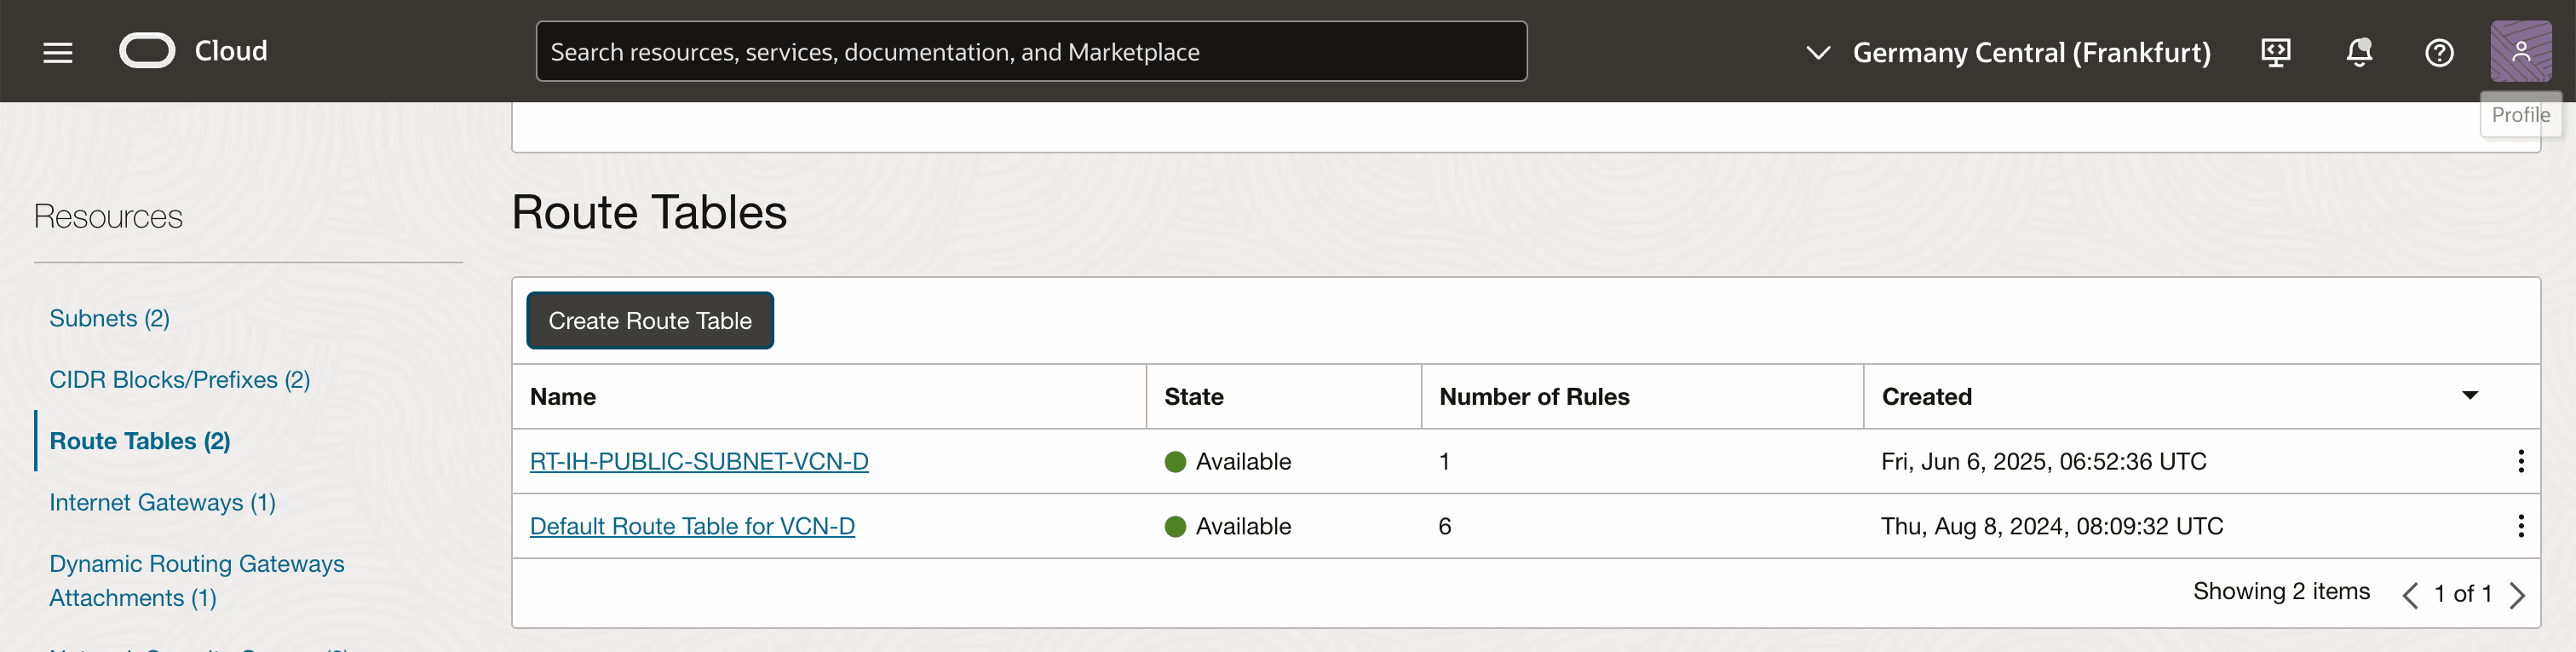Open the Profile avatar menu
The width and height of the screenshot is (2576, 652).
2519,51
